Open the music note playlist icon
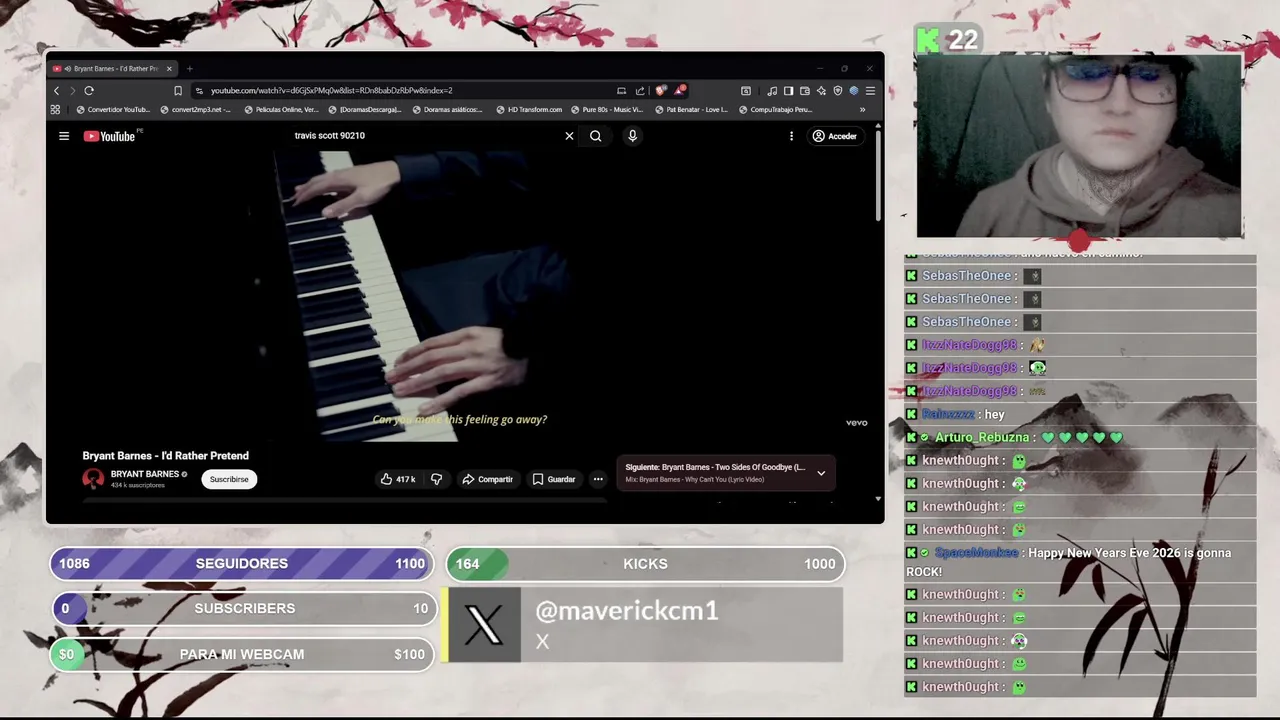The height and width of the screenshot is (720, 1280). coord(772,90)
